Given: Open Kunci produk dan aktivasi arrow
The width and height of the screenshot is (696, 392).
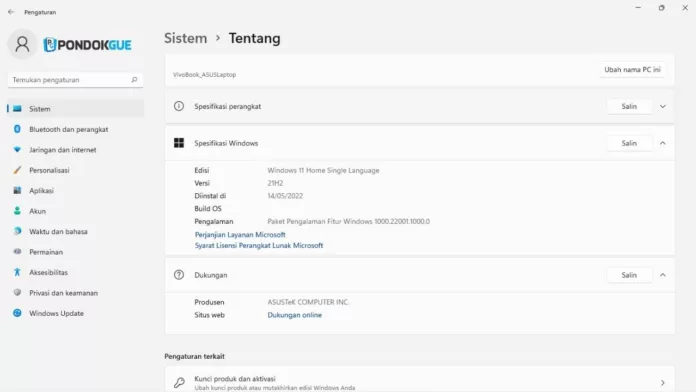Looking at the screenshot, I should pyautogui.click(x=663, y=383).
